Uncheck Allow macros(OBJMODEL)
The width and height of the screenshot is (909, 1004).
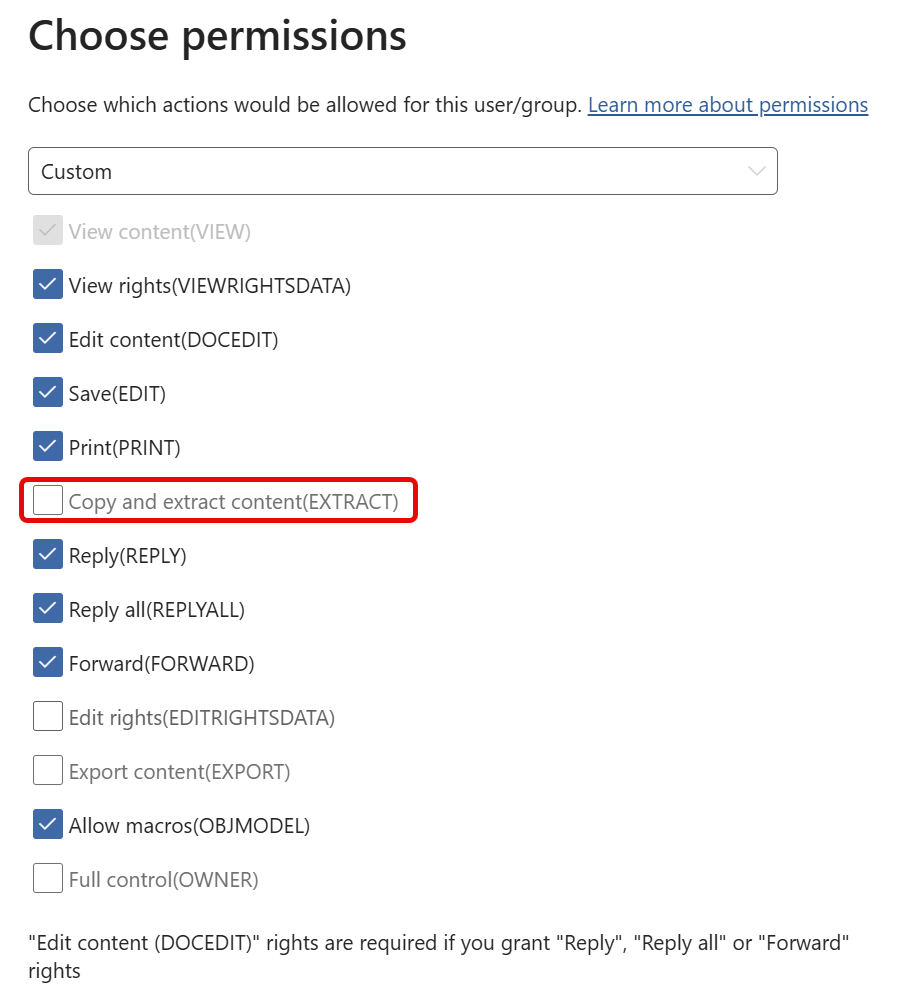pos(47,824)
